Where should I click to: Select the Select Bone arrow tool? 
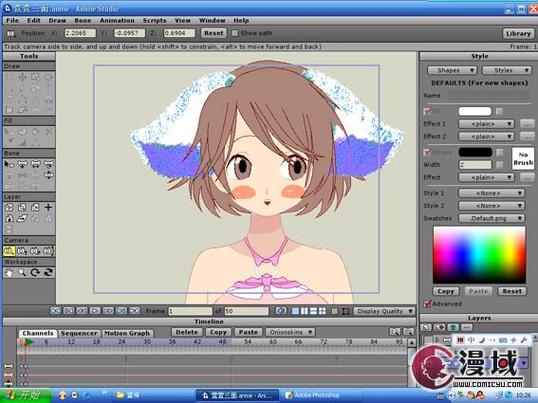(9, 164)
